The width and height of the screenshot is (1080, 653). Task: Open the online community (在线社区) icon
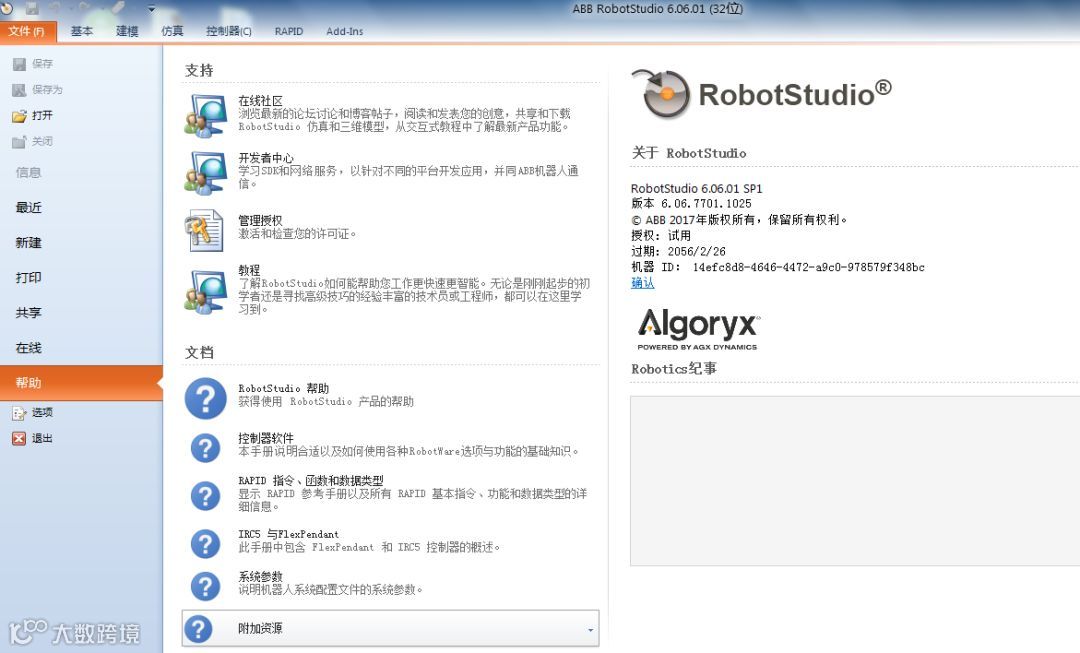[x=205, y=115]
